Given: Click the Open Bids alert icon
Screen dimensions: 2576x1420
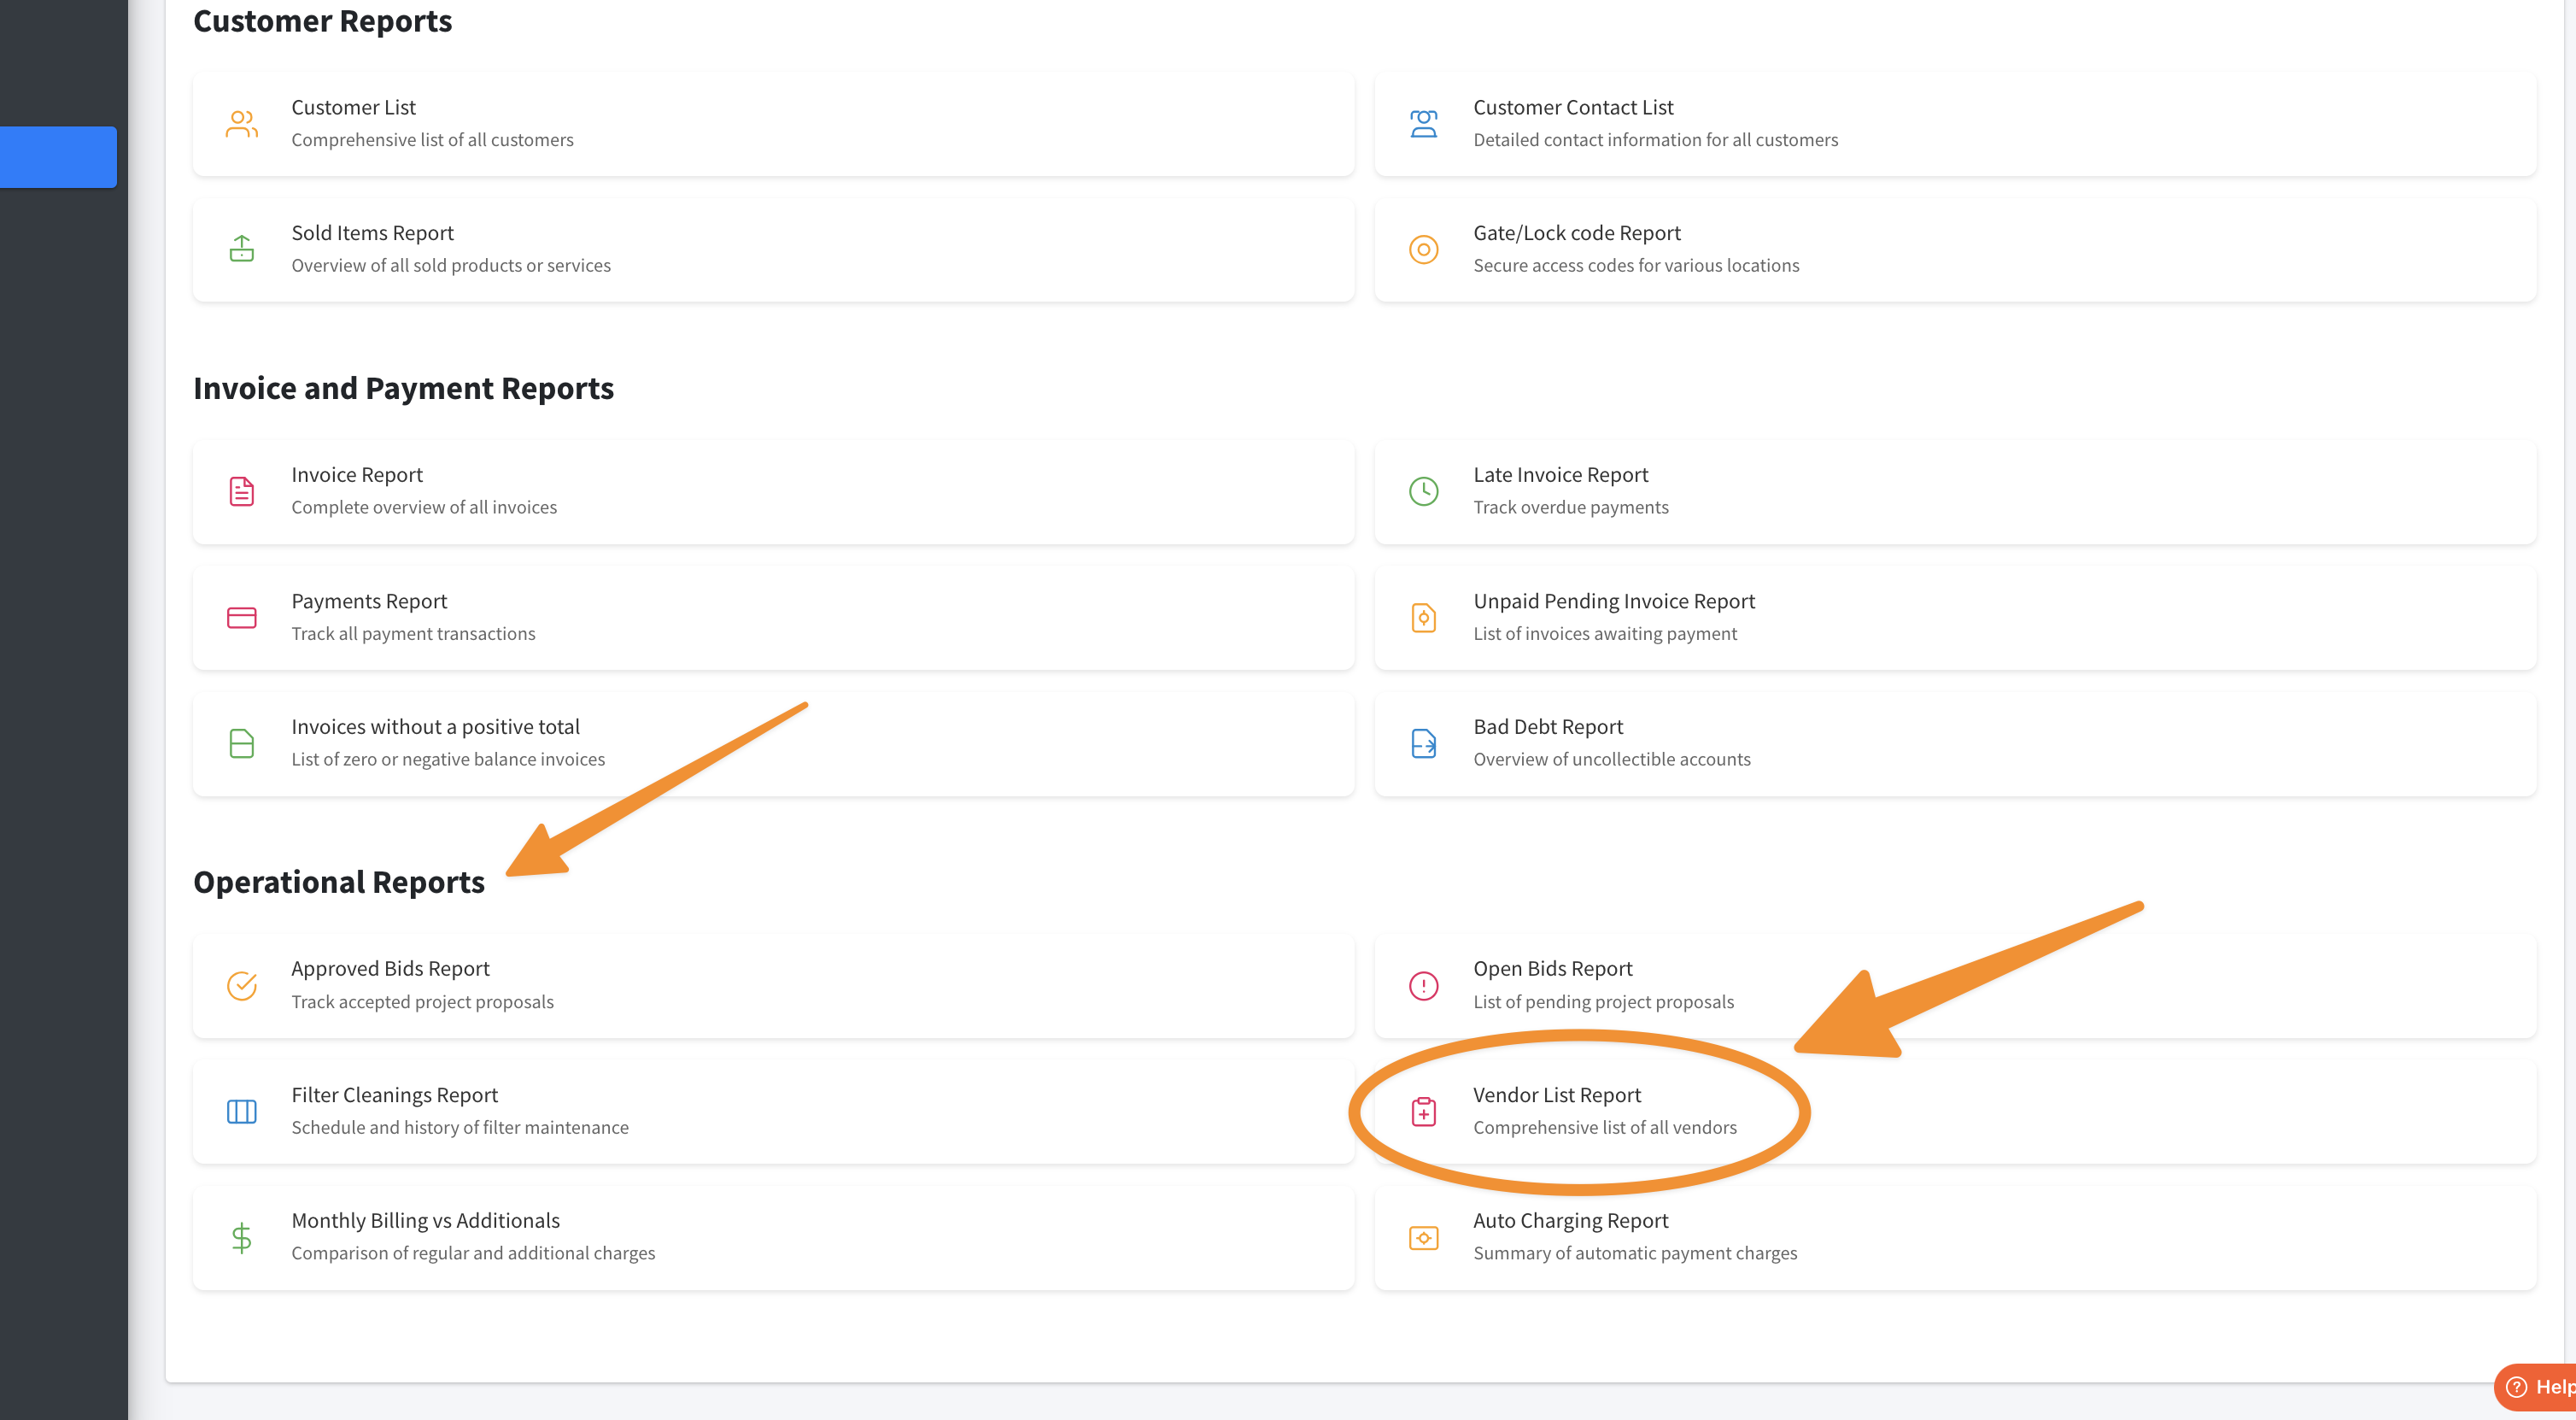Looking at the screenshot, I should pyautogui.click(x=1423, y=985).
